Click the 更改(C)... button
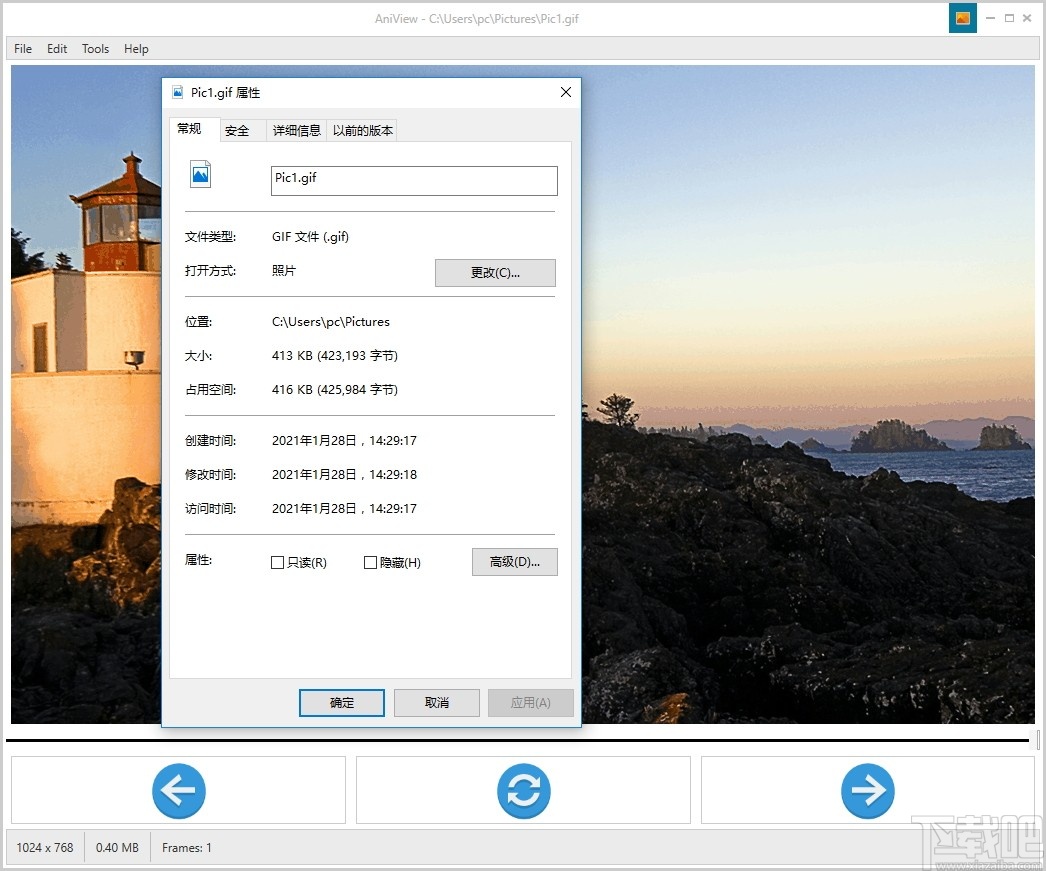1046x871 pixels. [495, 273]
